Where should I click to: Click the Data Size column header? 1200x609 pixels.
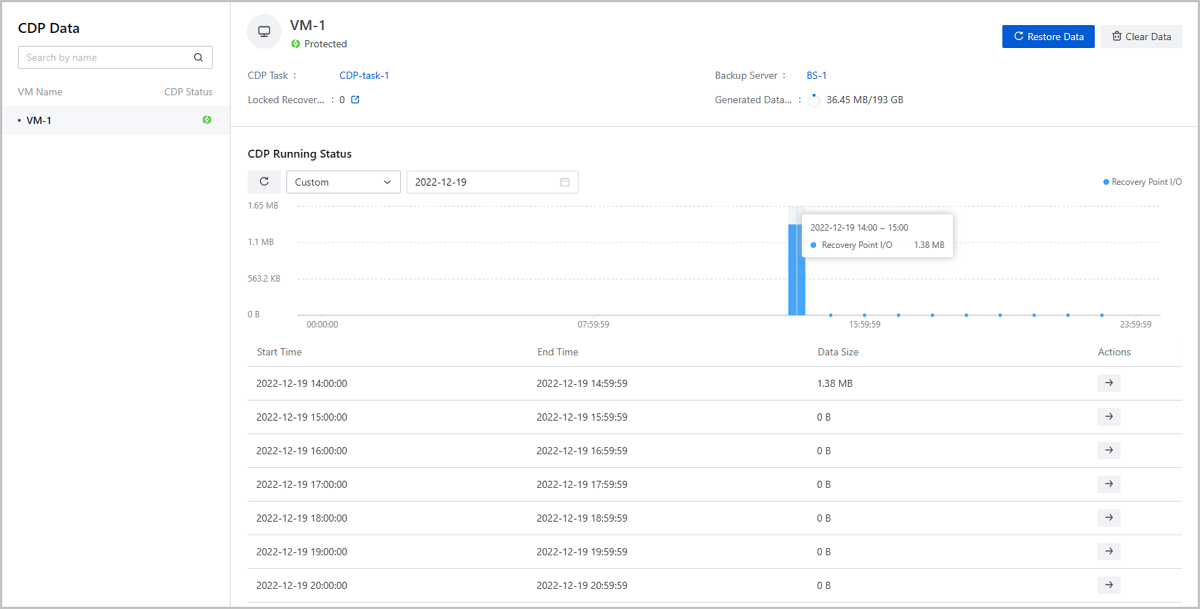tap(838, 352)
